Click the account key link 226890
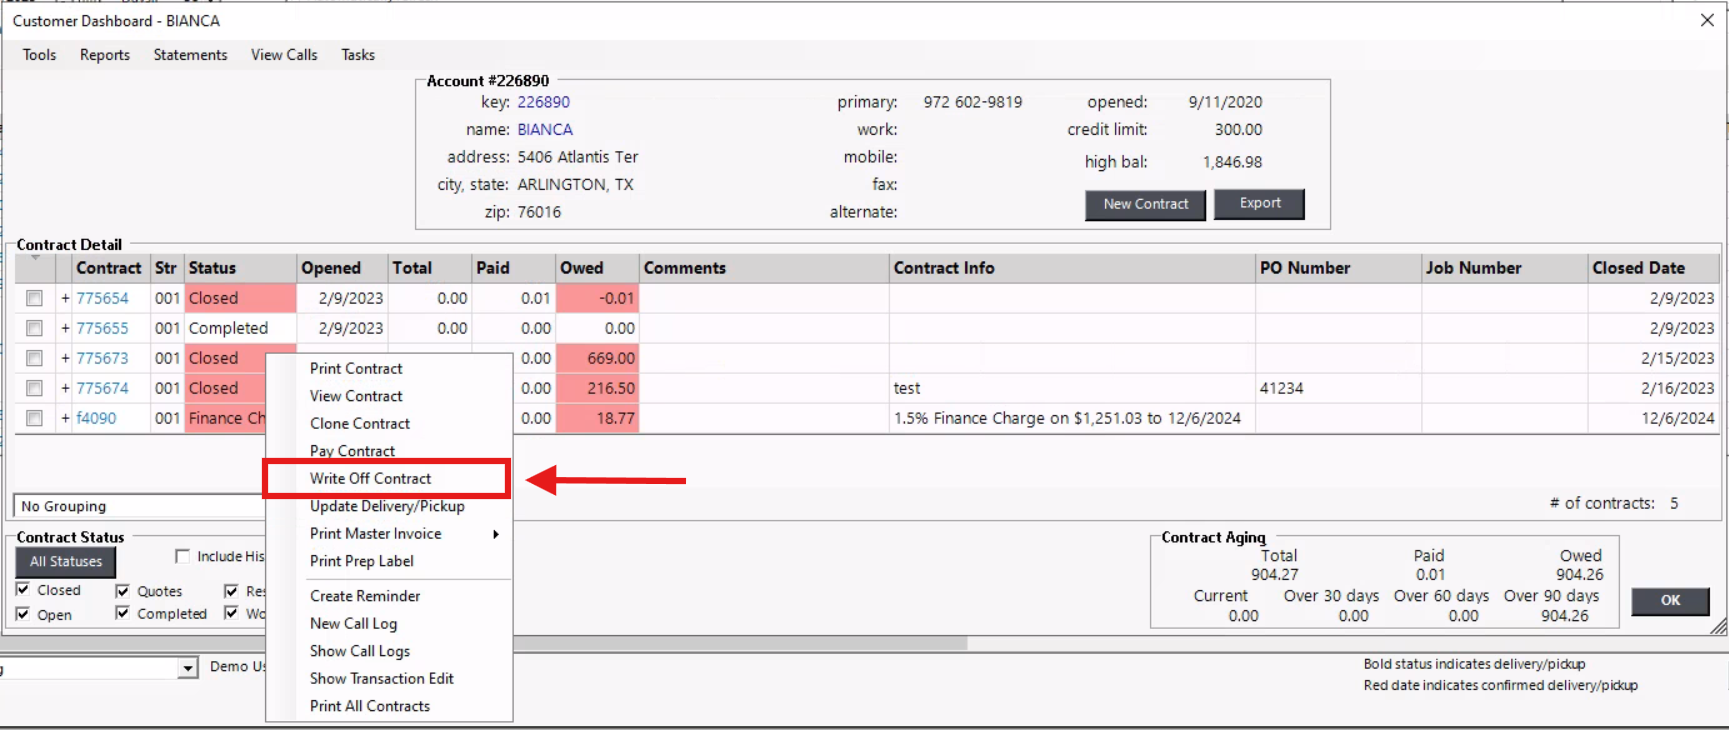 tap(543, 102)
